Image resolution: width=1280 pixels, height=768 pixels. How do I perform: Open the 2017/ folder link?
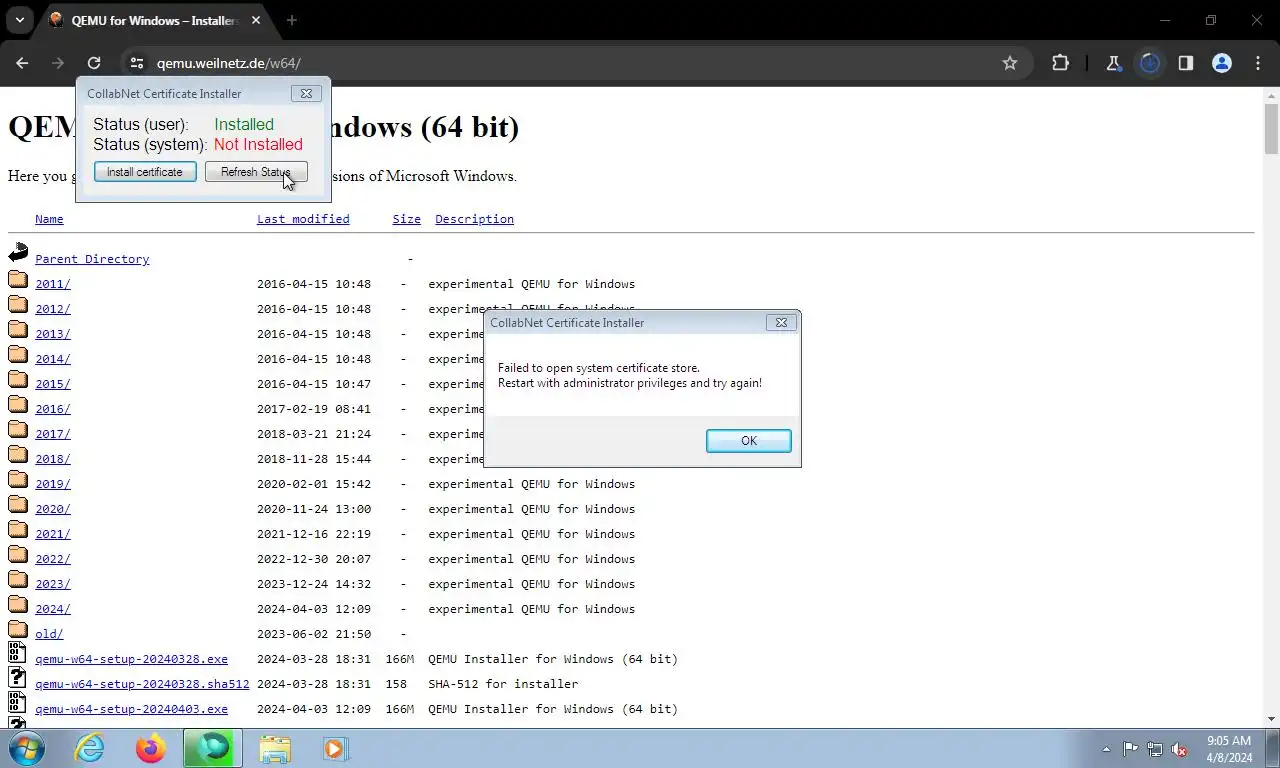(x=53, y=434)
